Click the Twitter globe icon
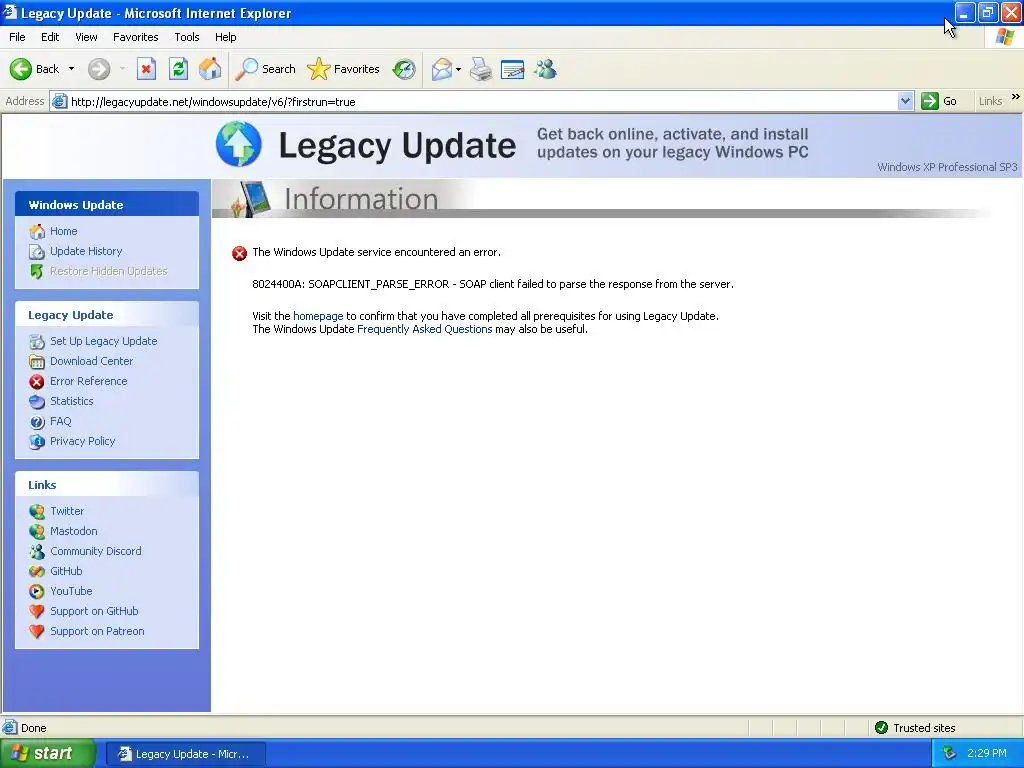Viewport: 1024px width, 768px height. coord(37,511)
